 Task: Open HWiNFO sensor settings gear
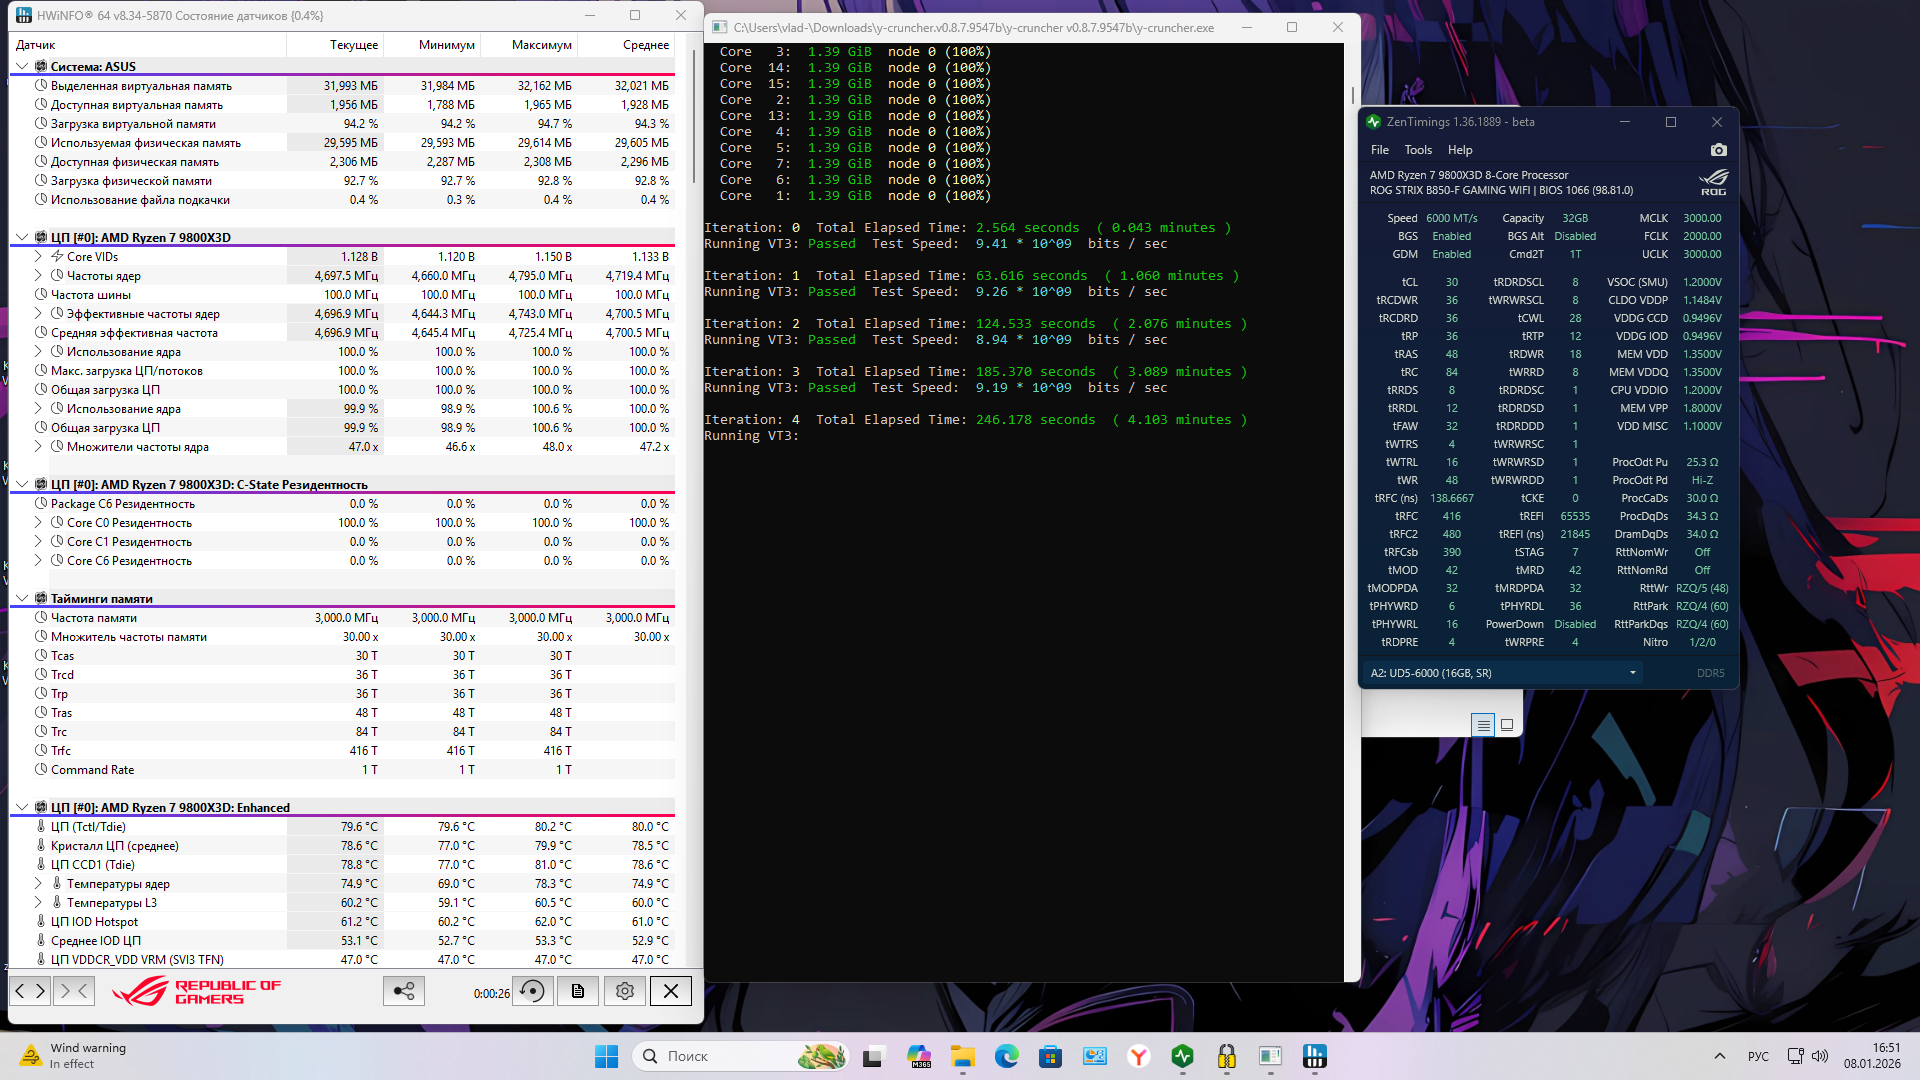[x=625, y=991]
